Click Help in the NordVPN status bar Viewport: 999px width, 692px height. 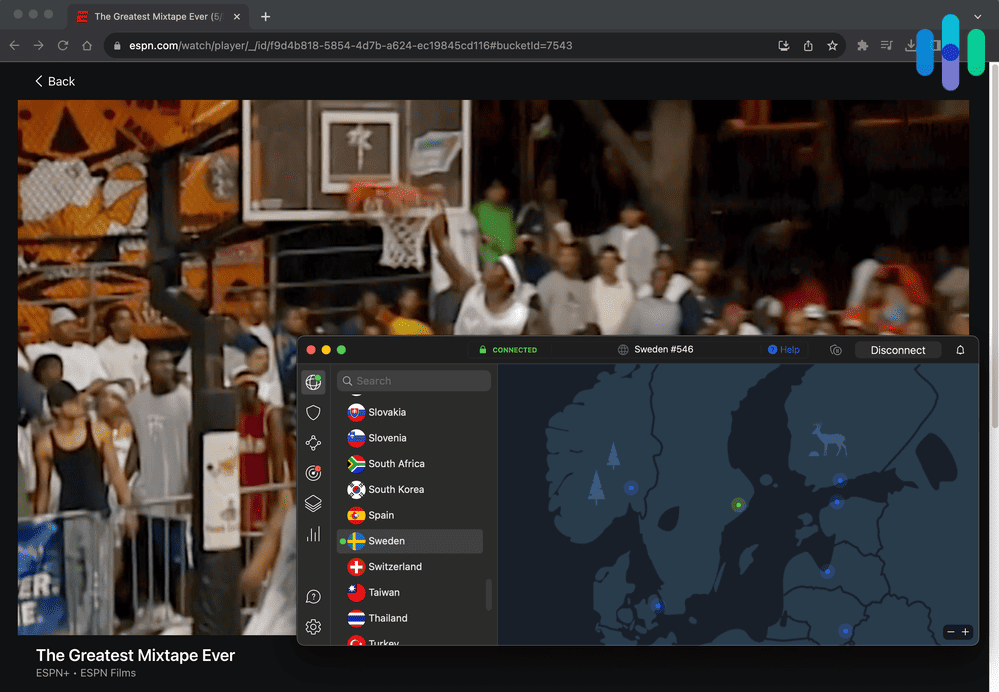point(784,350)
